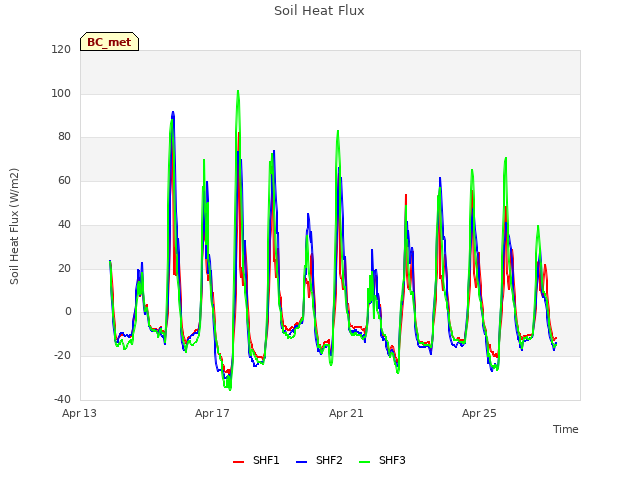The width and height of the screenshot is (640, 480).
Task: Click the blue SHF2 legend swatch
Action: point(301,462)
